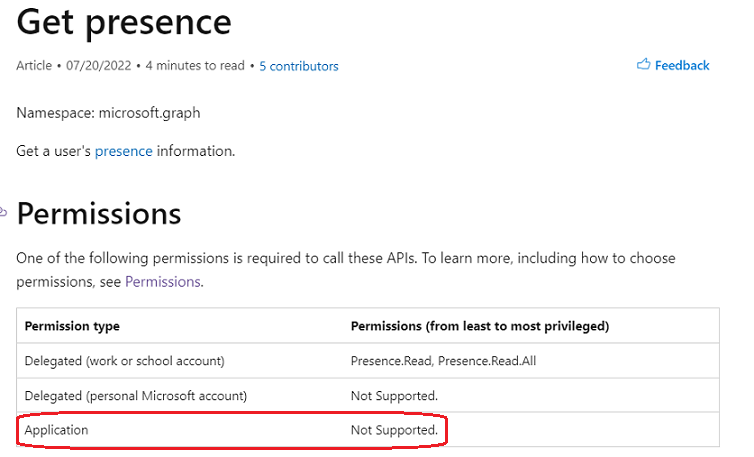
Task: Click the article date 07/20/2022
Action: 99,66
